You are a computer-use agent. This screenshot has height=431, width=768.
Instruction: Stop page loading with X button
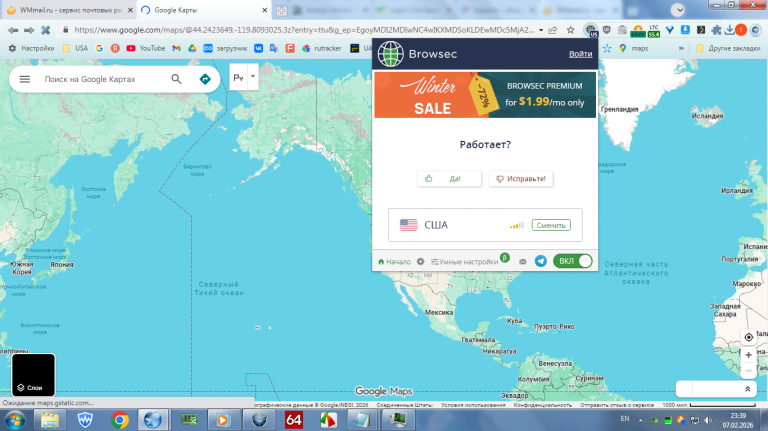click(x=46, y=30)
